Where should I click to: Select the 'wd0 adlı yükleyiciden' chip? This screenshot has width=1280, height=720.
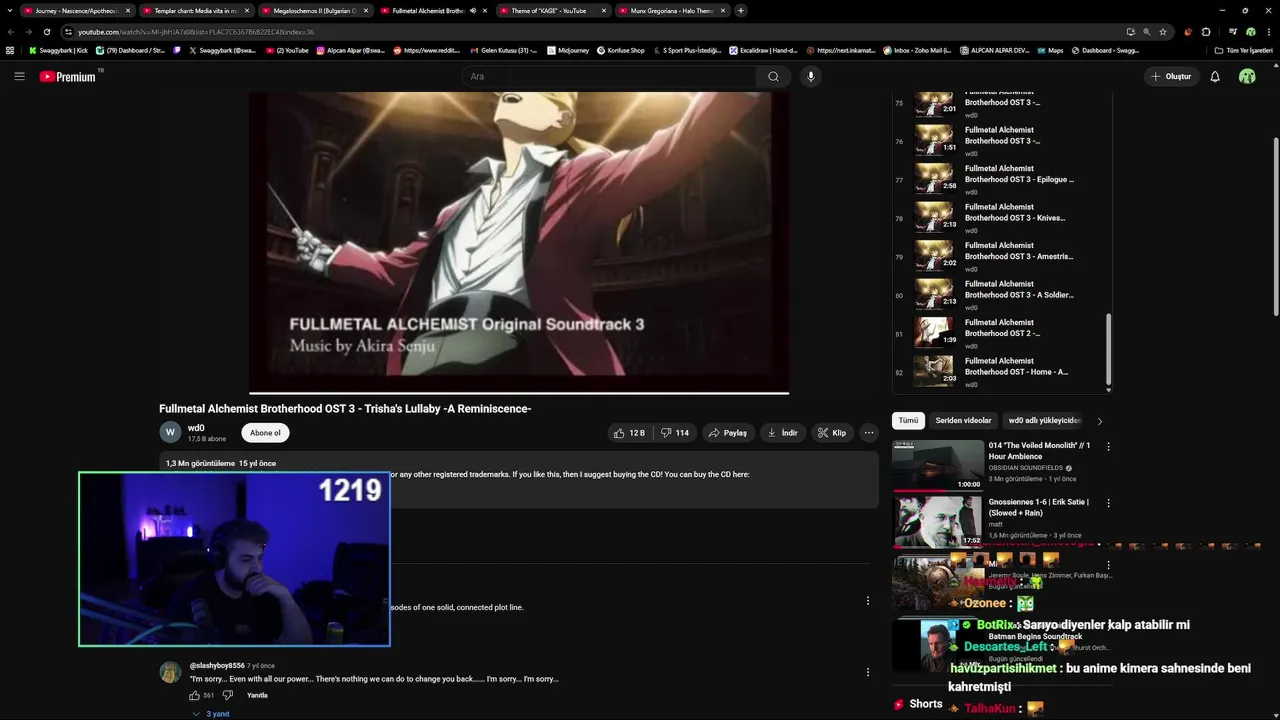pos(1045,421)
